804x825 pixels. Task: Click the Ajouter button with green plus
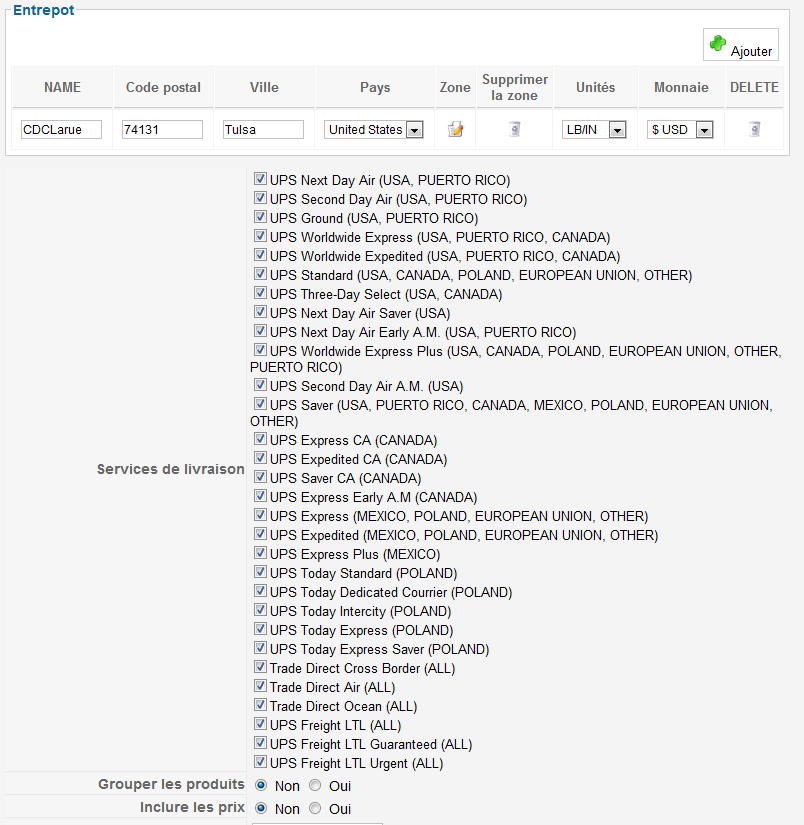740,45
